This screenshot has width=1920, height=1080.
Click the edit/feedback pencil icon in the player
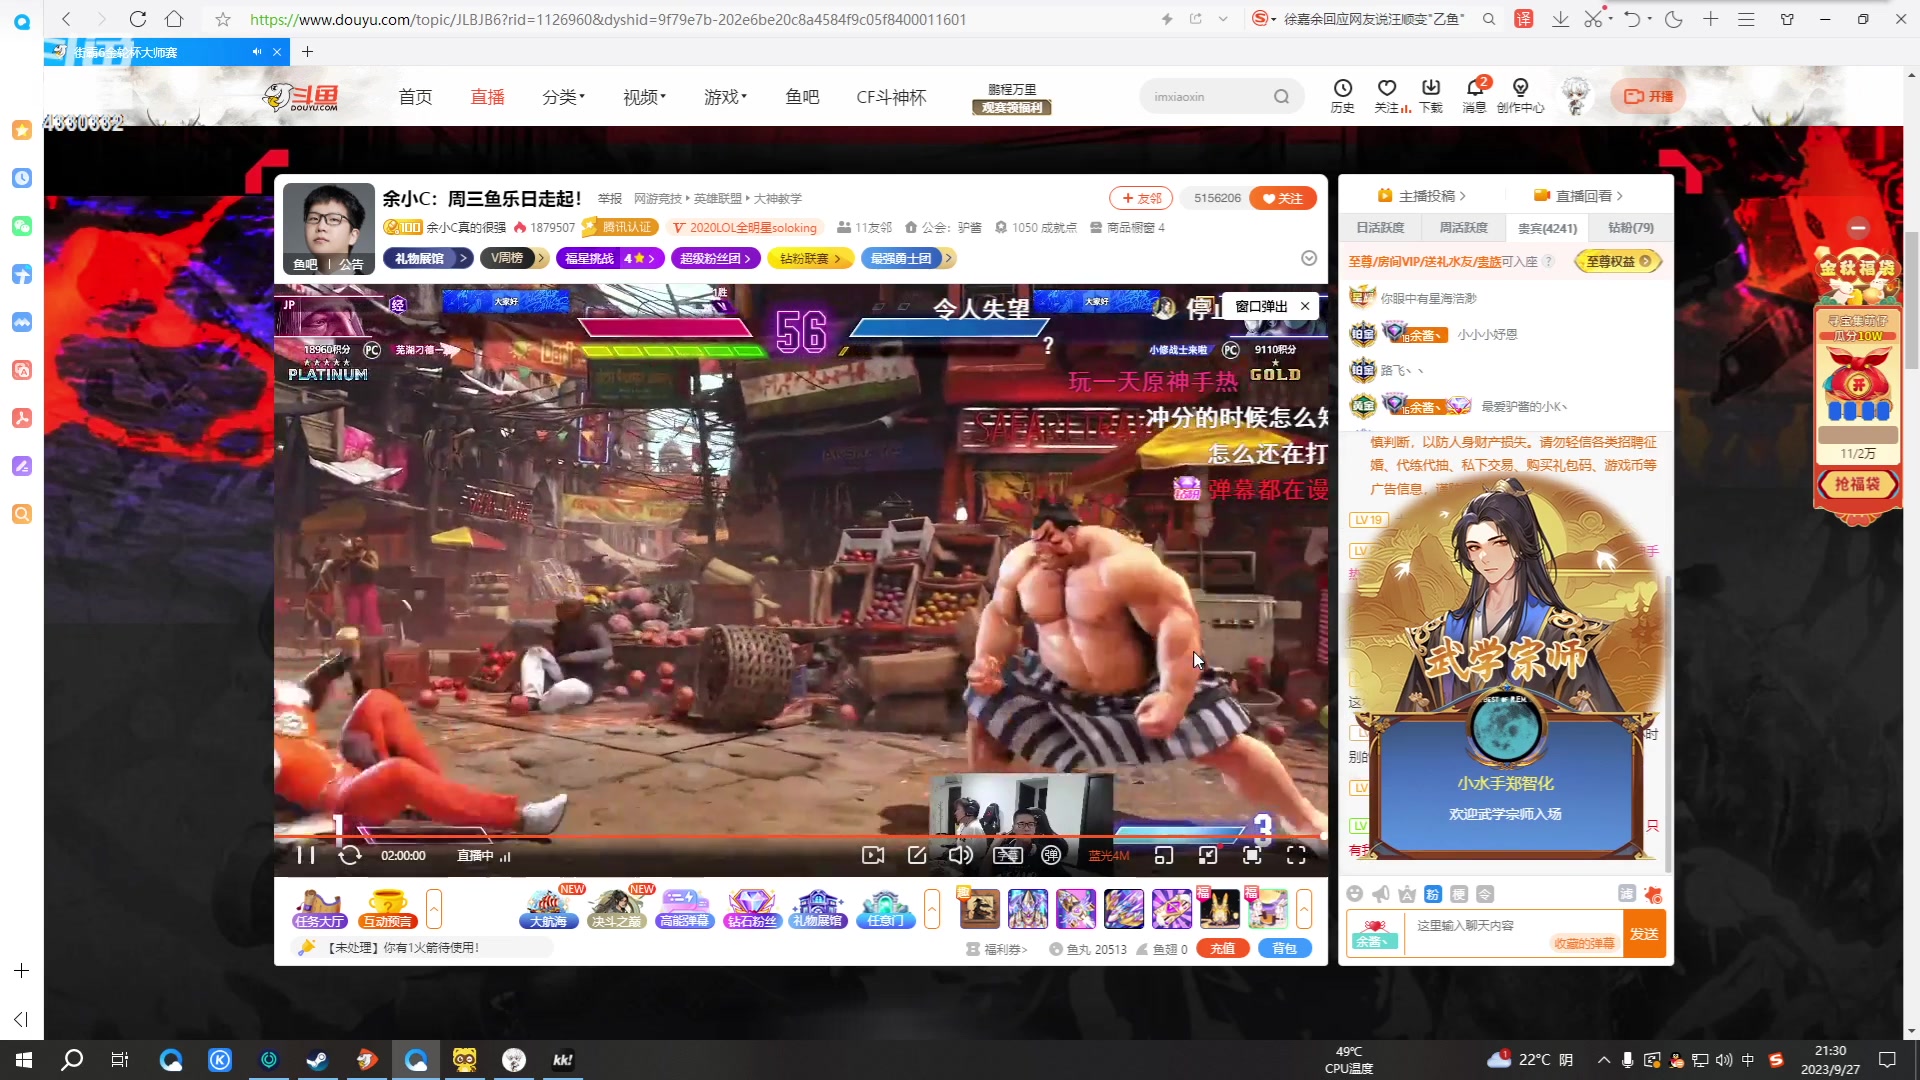tap(917, 855)
